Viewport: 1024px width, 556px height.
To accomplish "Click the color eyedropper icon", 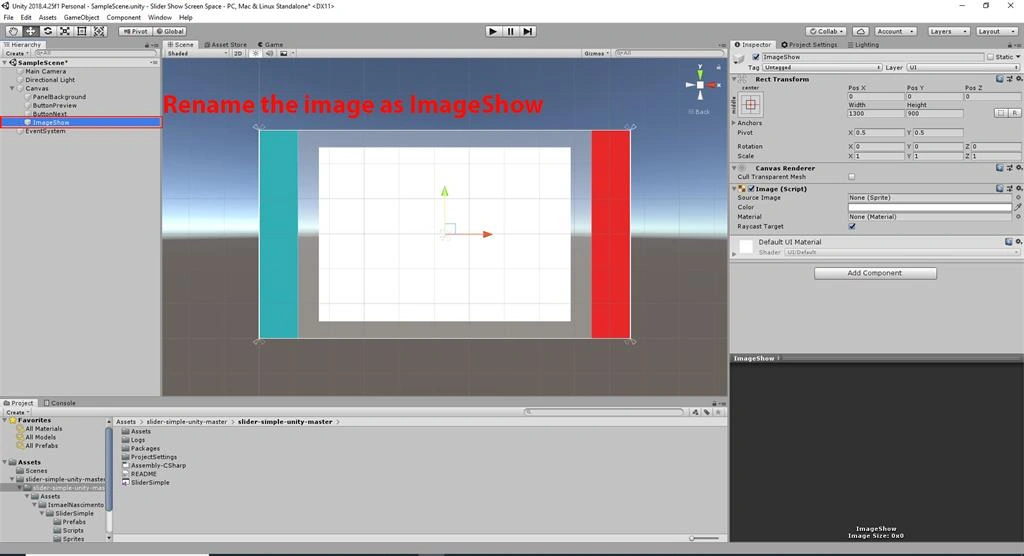I will [x=1018, y=207].
